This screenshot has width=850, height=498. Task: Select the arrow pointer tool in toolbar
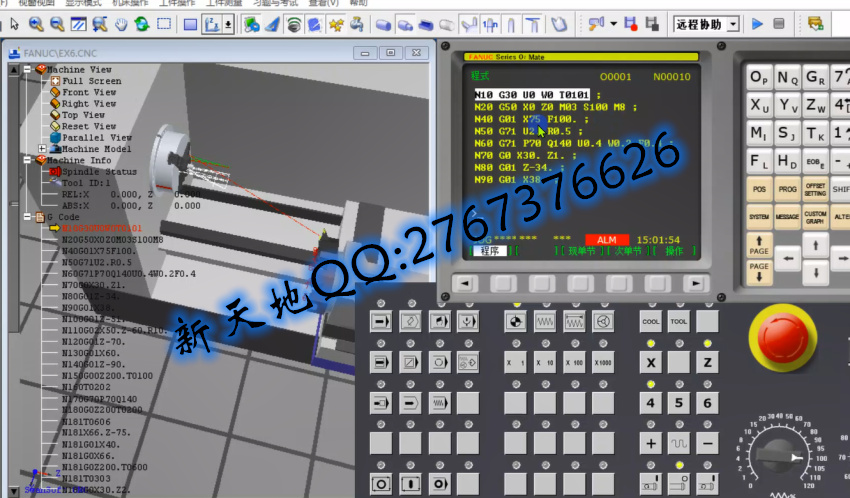15,24
